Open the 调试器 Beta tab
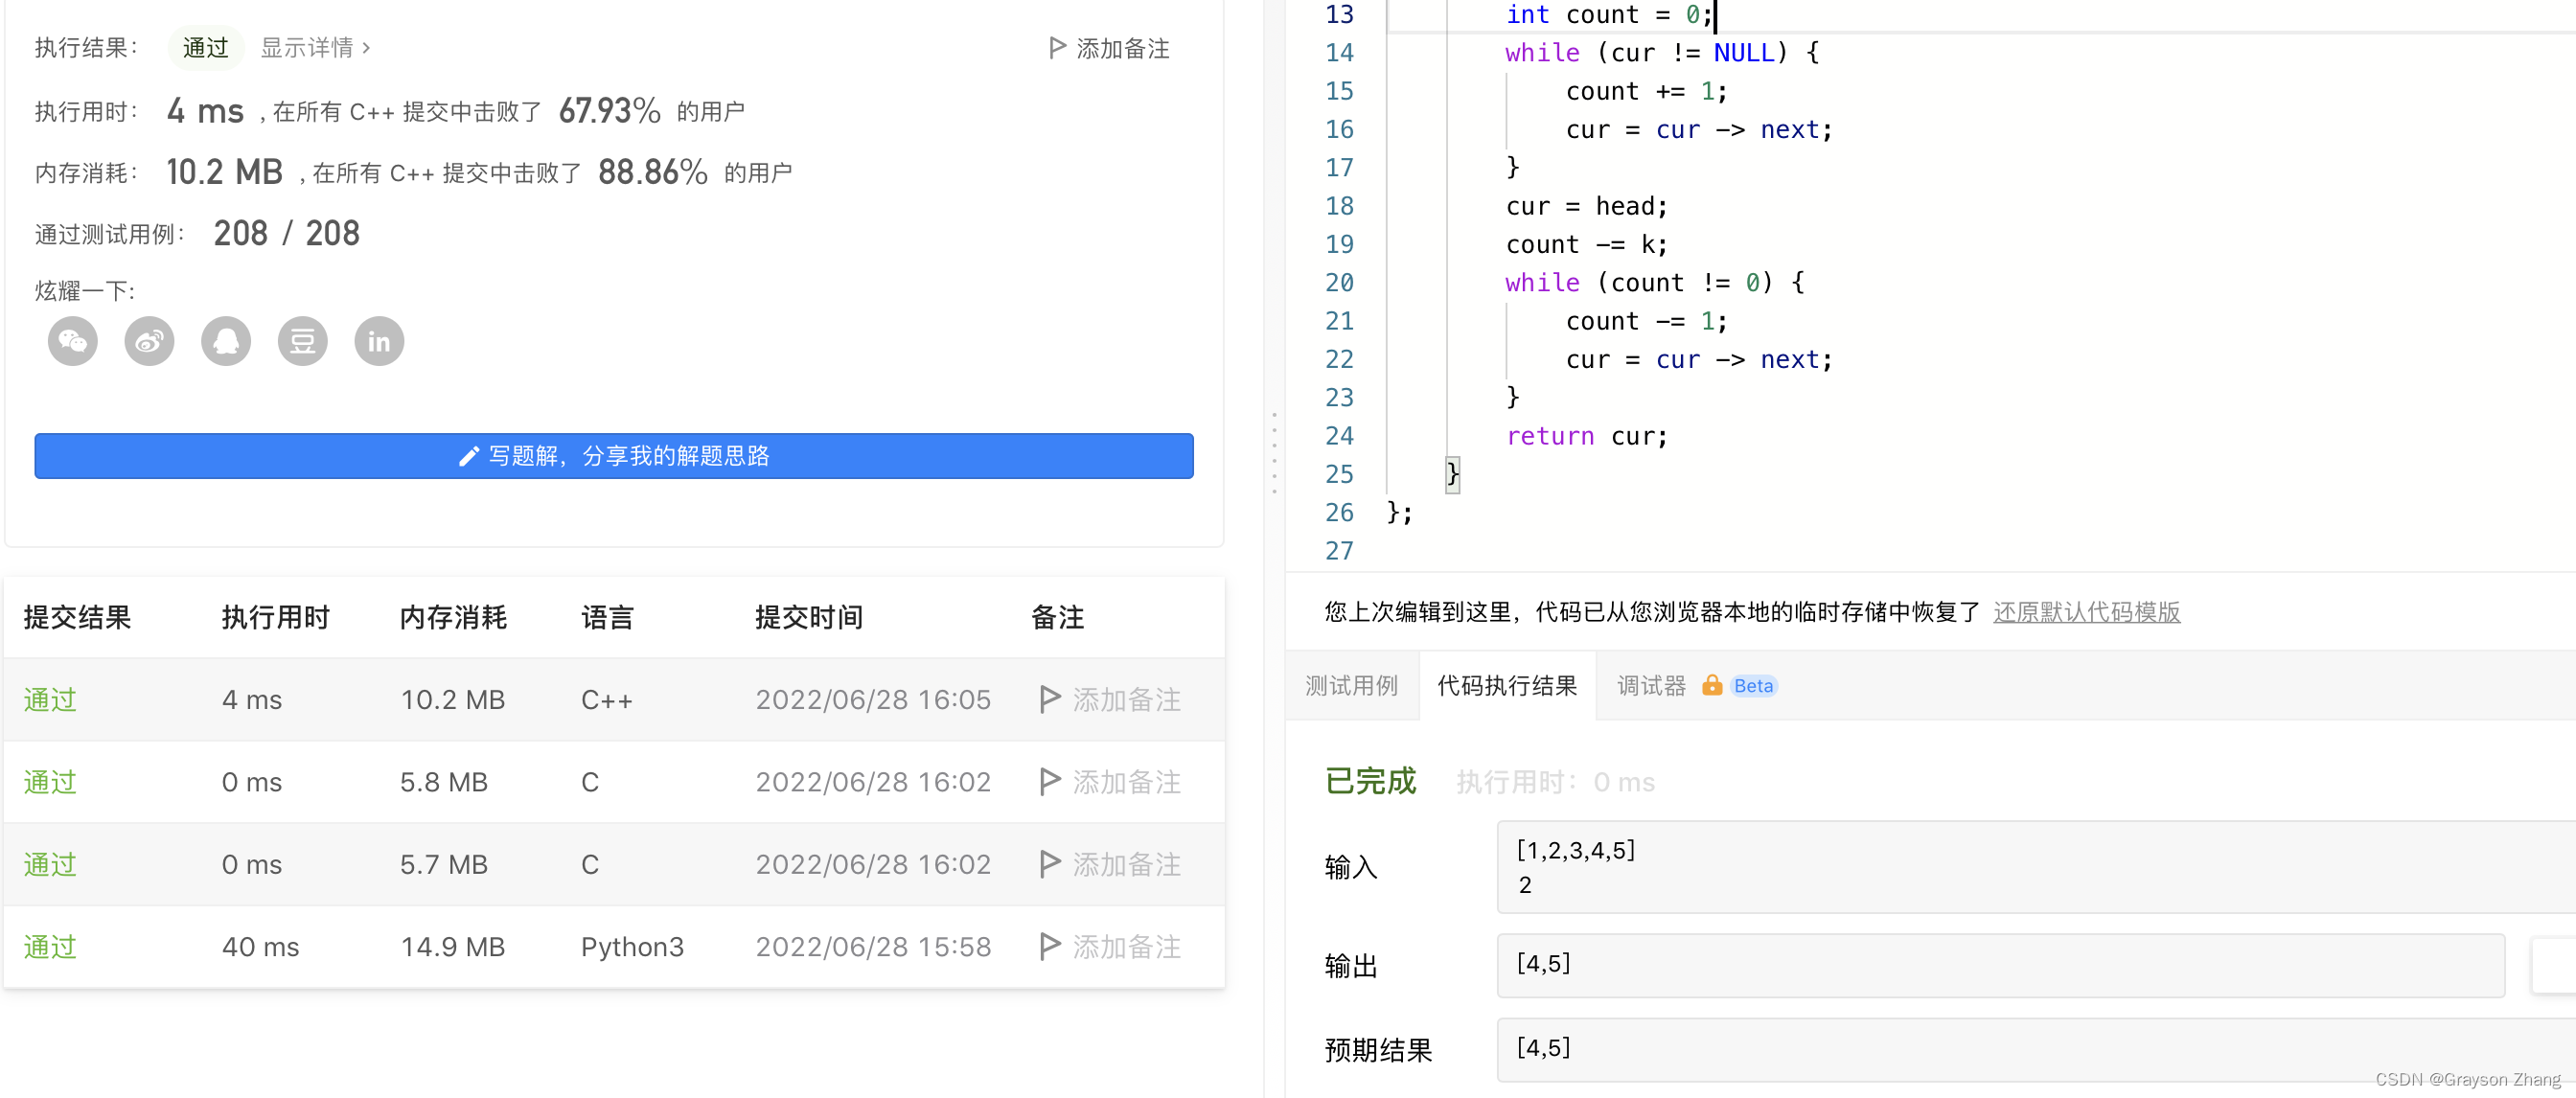2576x1098 pixels. [1651, 686]
